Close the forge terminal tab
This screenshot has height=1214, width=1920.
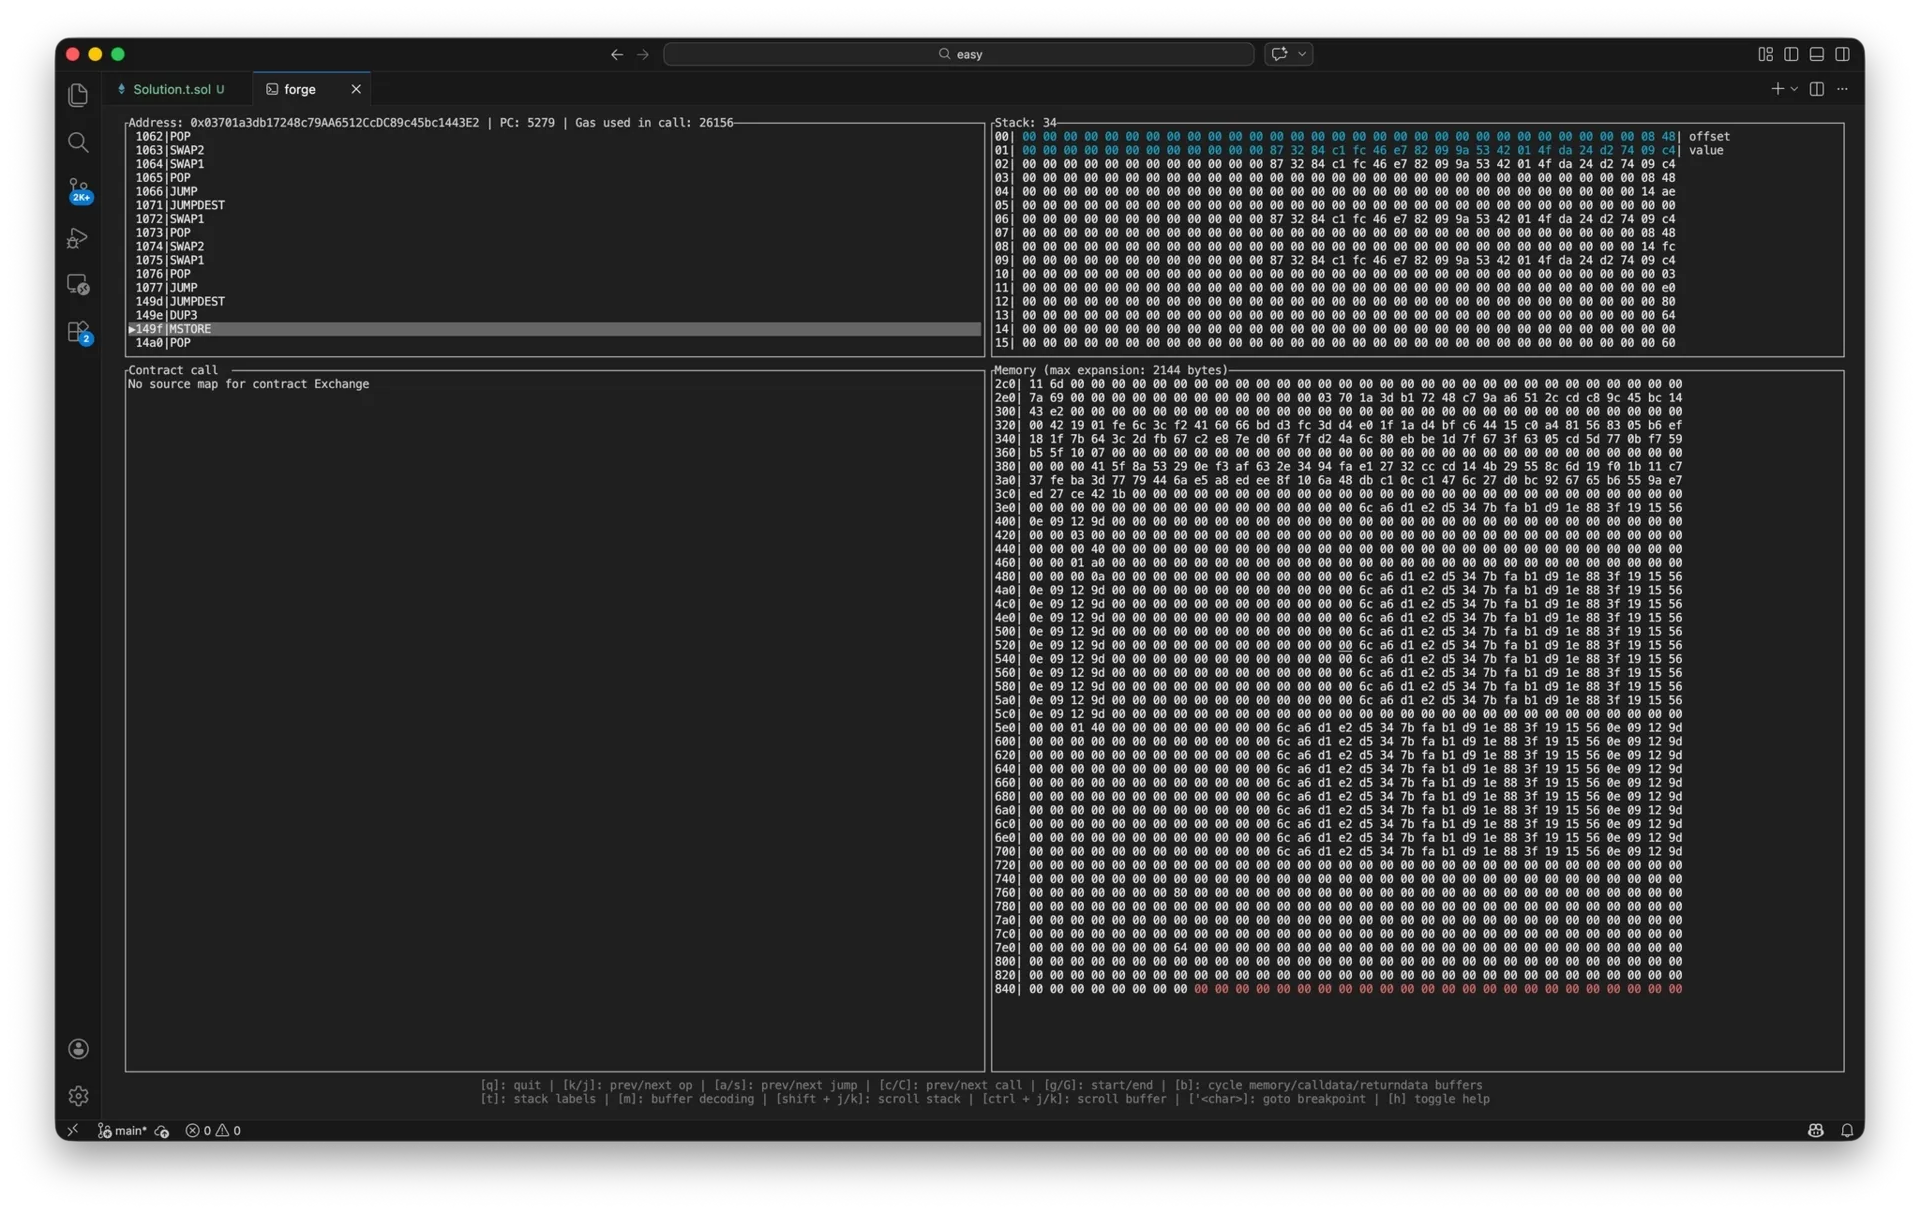pyautogui.click(x=356, y=89)
